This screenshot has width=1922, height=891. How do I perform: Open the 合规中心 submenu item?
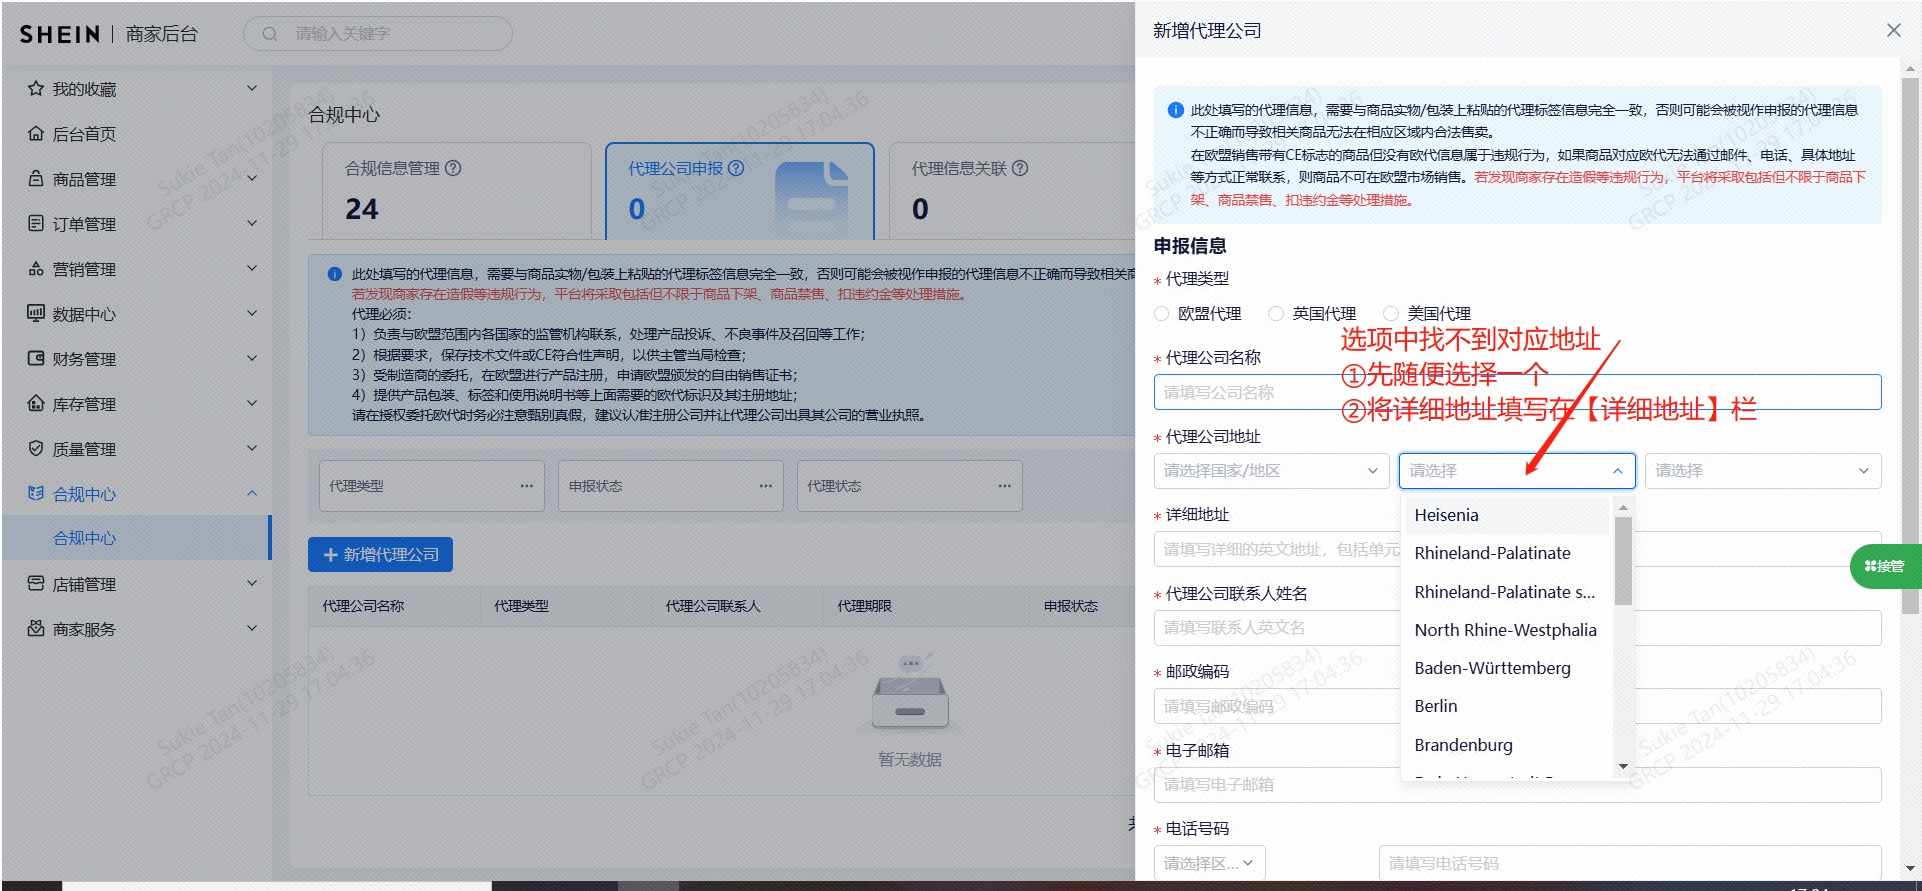(x=136, y=538)
